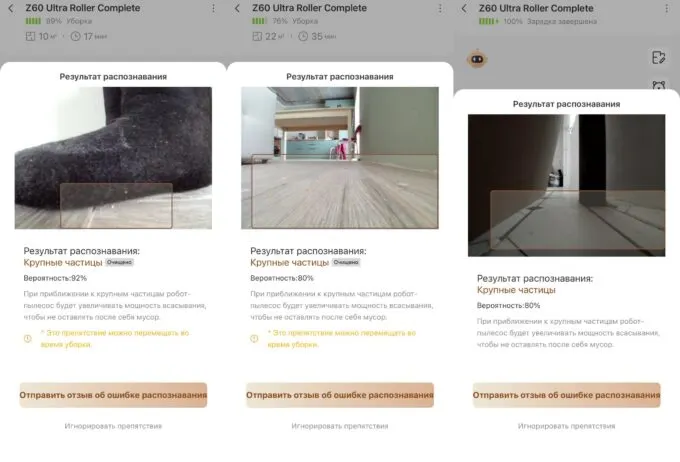The width and height of the screenshot is (680, 462).
Task: Send recognition error feedback in right panel
Action: pyautogui.click(x=566, y=395)
